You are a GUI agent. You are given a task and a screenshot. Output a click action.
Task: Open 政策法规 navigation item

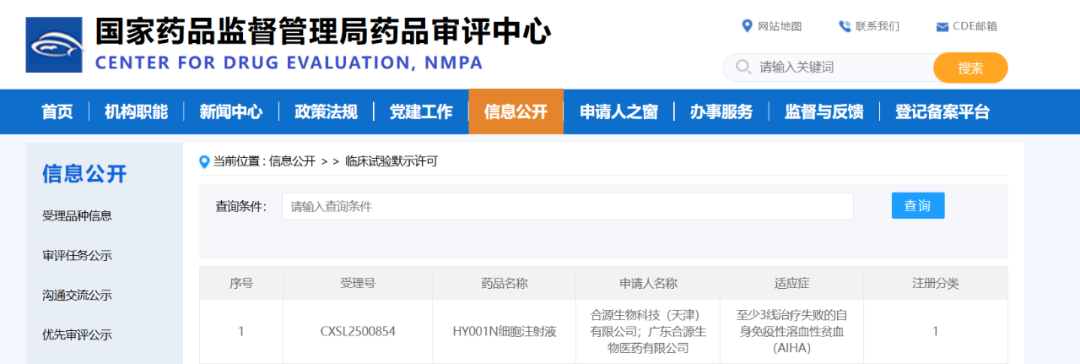(326, 112)
